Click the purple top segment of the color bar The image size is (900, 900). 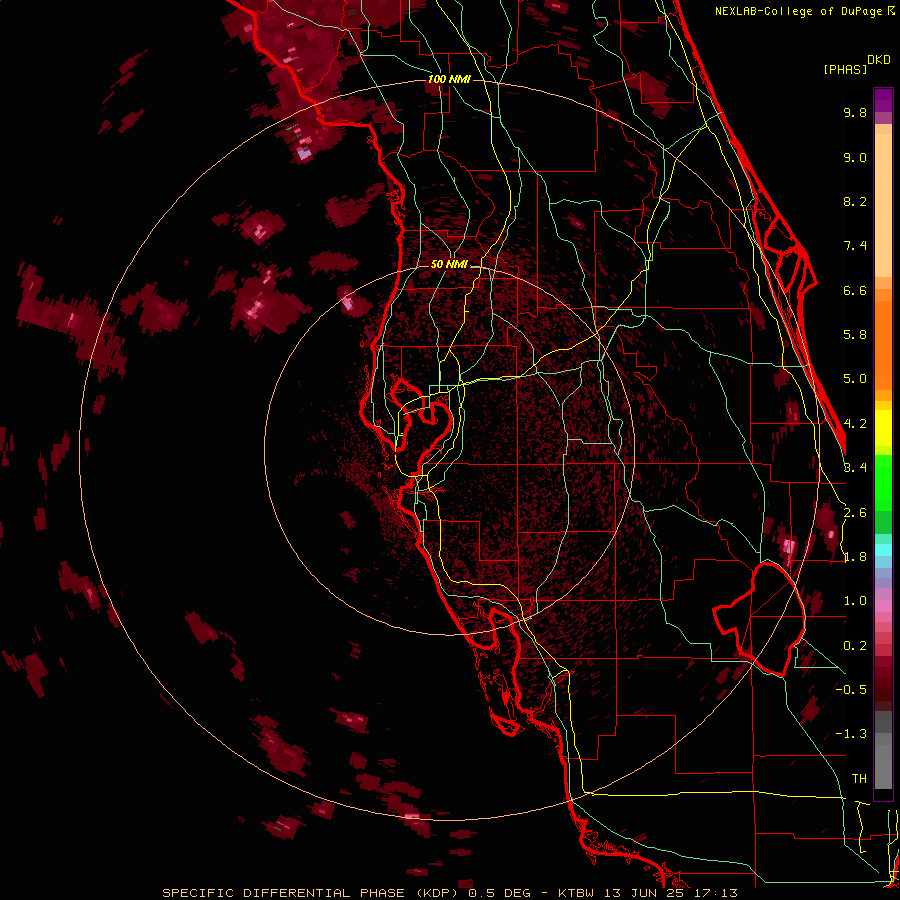(883, 100)
